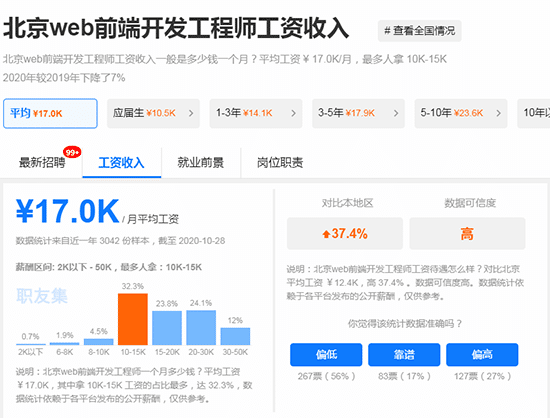Click the 24.1% percentage label

201,303
